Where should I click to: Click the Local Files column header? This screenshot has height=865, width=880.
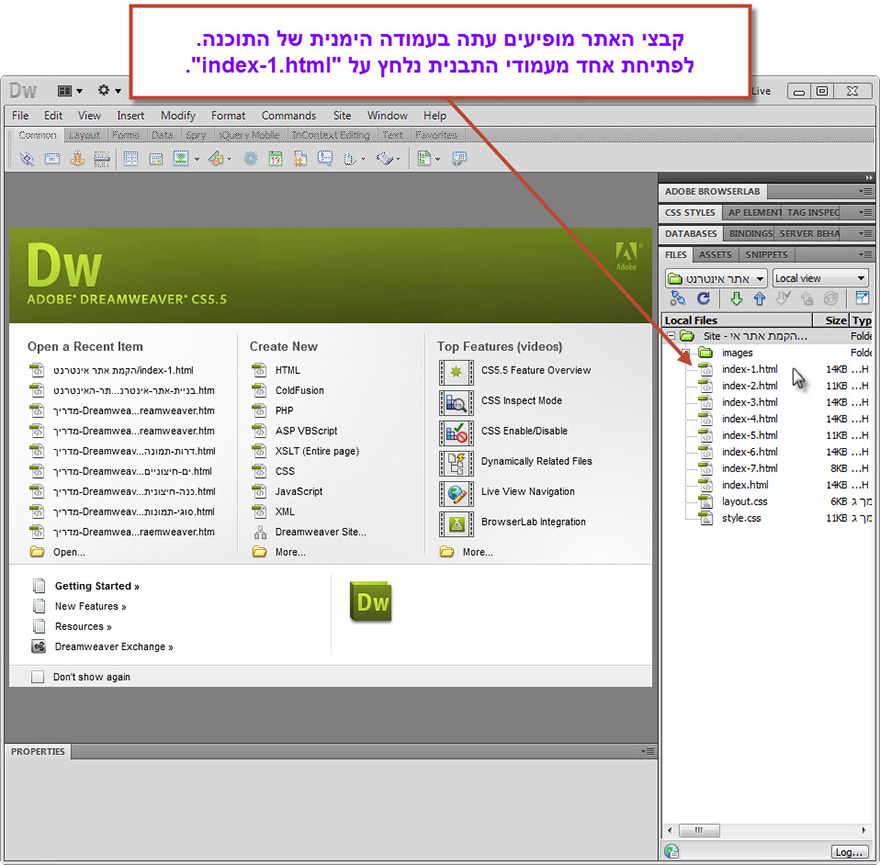coord(737,321)
